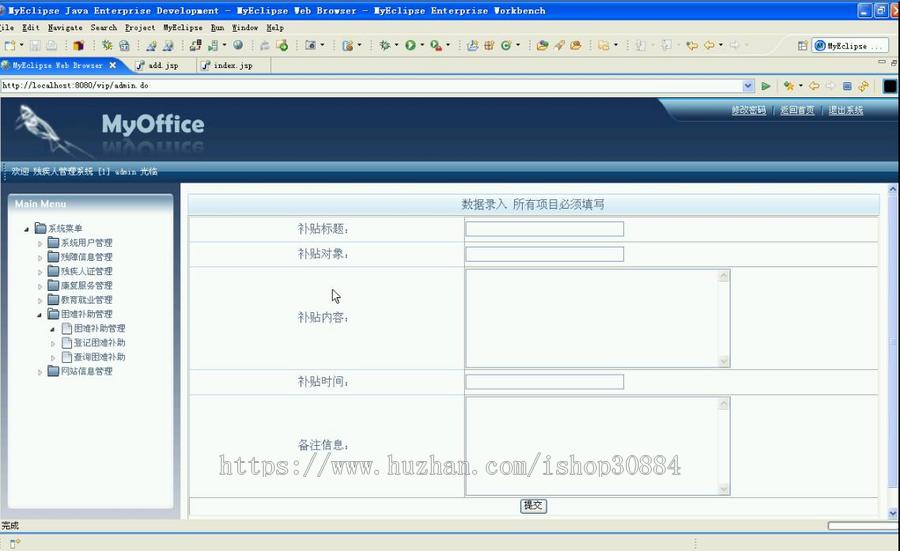Click the New file toolbar icon
900x551 pixels.
pos(10,45)
